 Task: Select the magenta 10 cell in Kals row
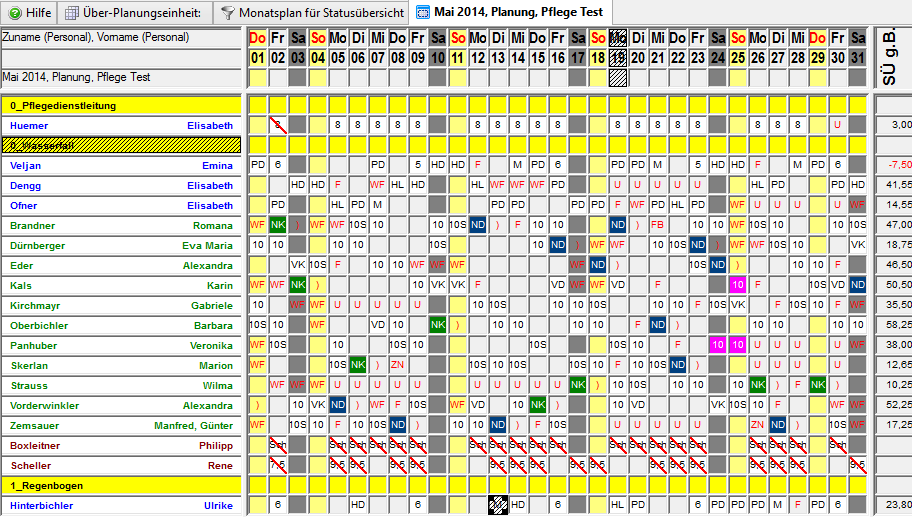pos(738,285)
